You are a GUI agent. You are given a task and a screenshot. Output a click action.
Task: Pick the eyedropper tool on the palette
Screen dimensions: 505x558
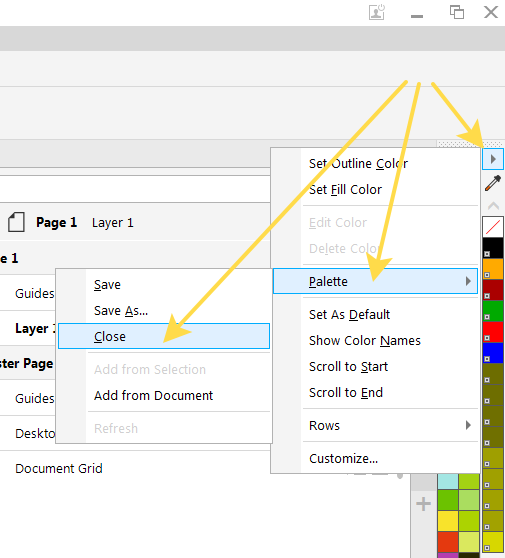[493, 183]
